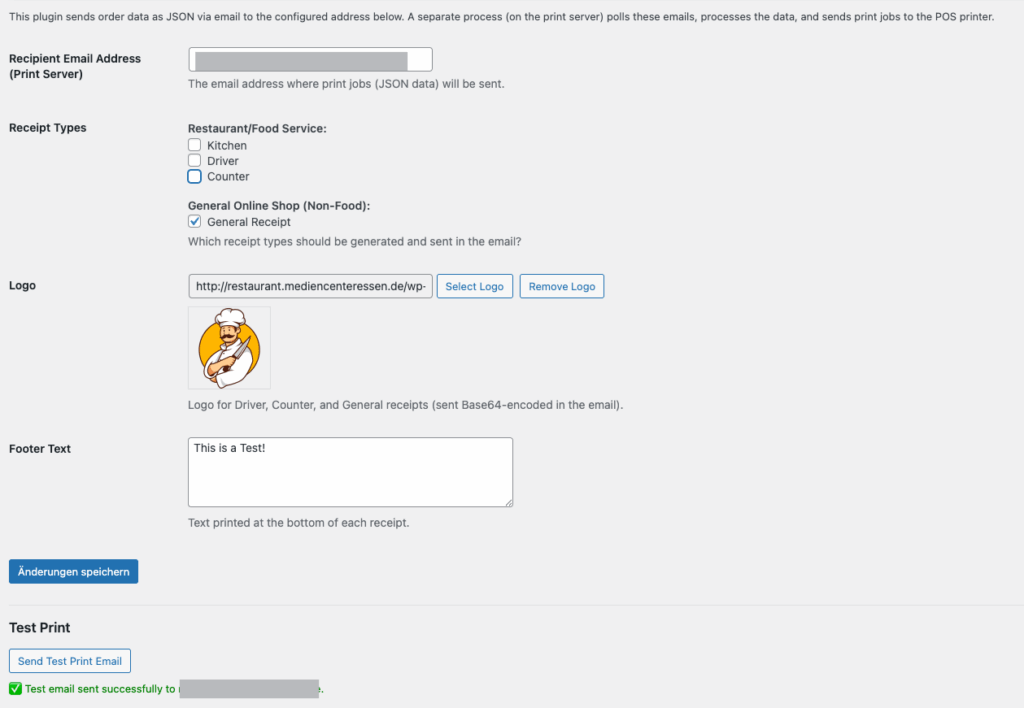Click the 'General Receipt' label text
This screenshot has height=708, width=1024.
coord(249,222)
